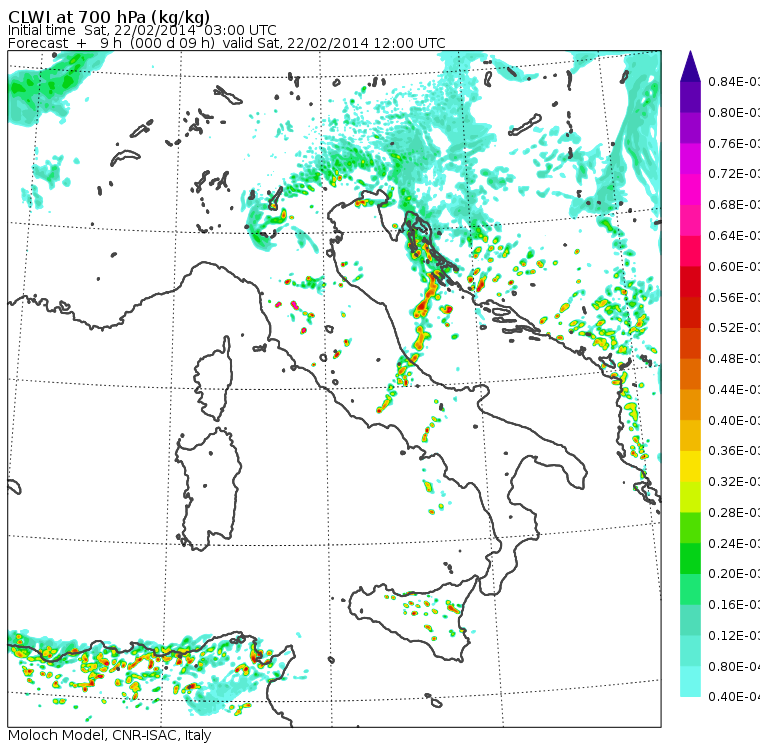The width and height of the screenshot is (760, 749).
Task: Click the 0.16E-03 colorbar label
Action: coord(734,605)
